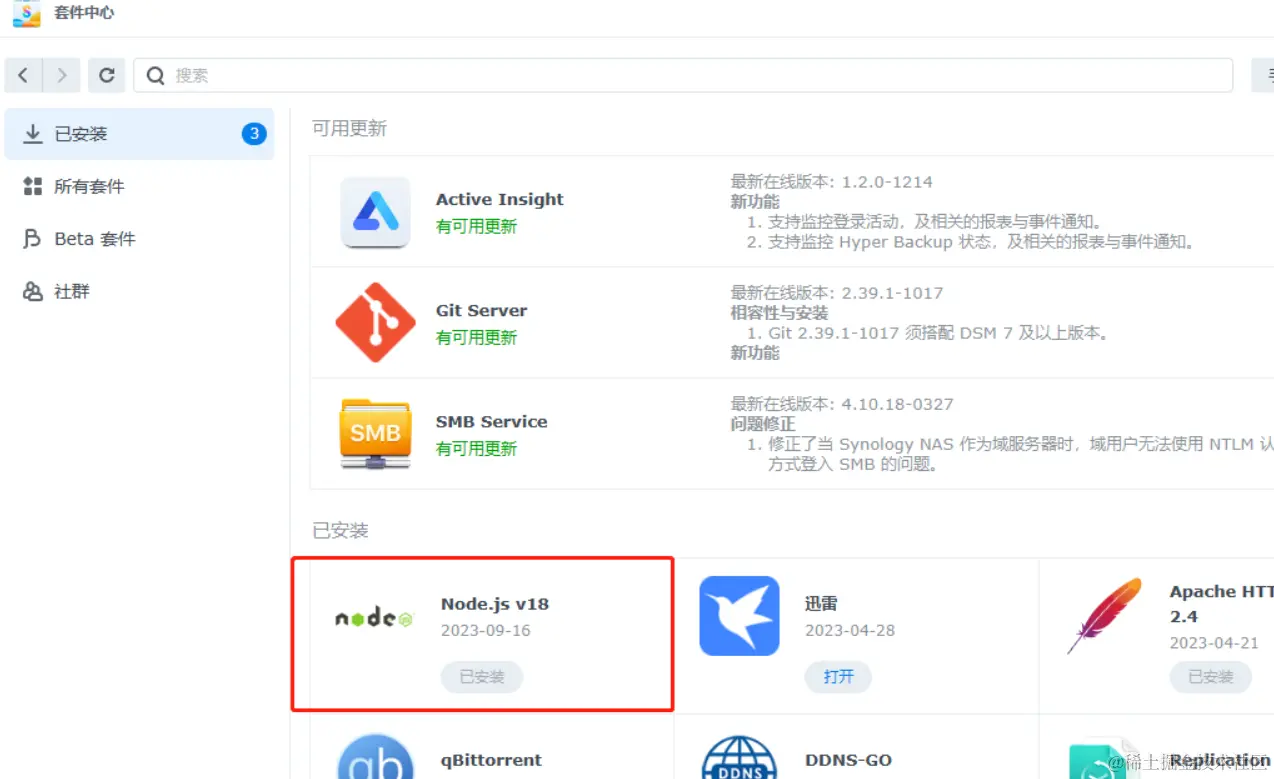Go forward with the right arrow button

pyautogui.click(x=62, y=75)
